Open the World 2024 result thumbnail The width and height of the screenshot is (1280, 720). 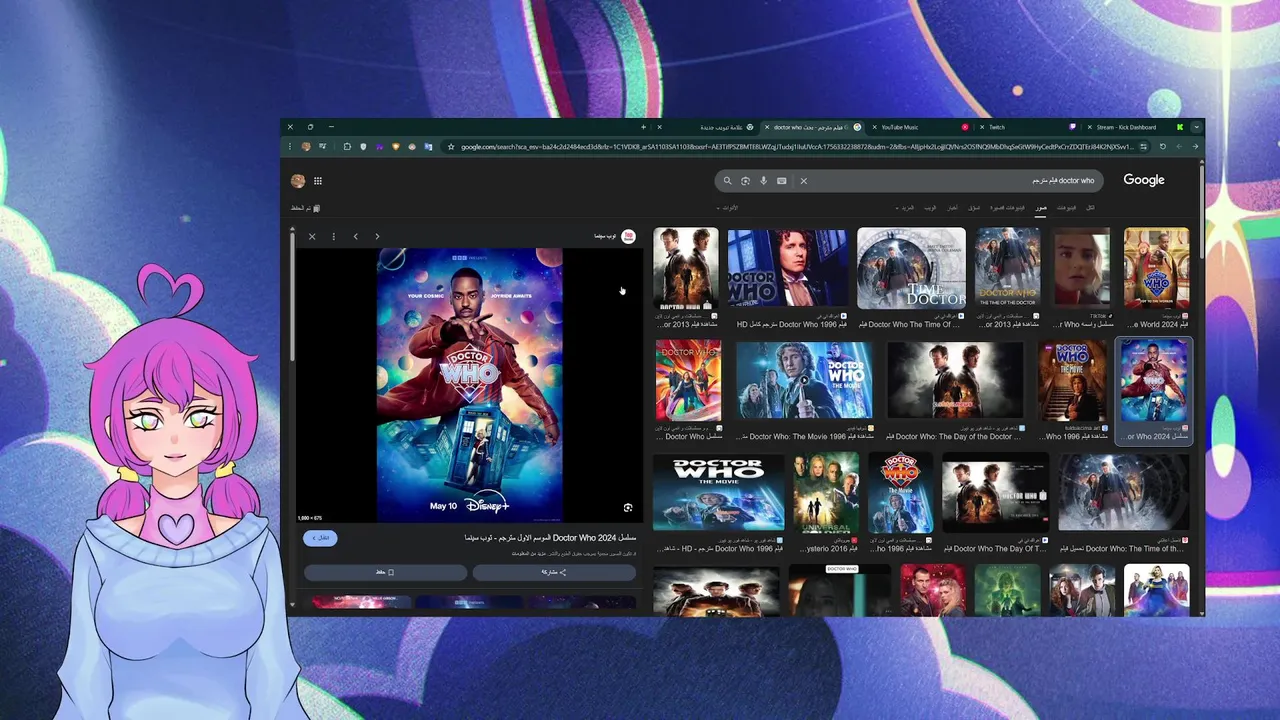1156,268
